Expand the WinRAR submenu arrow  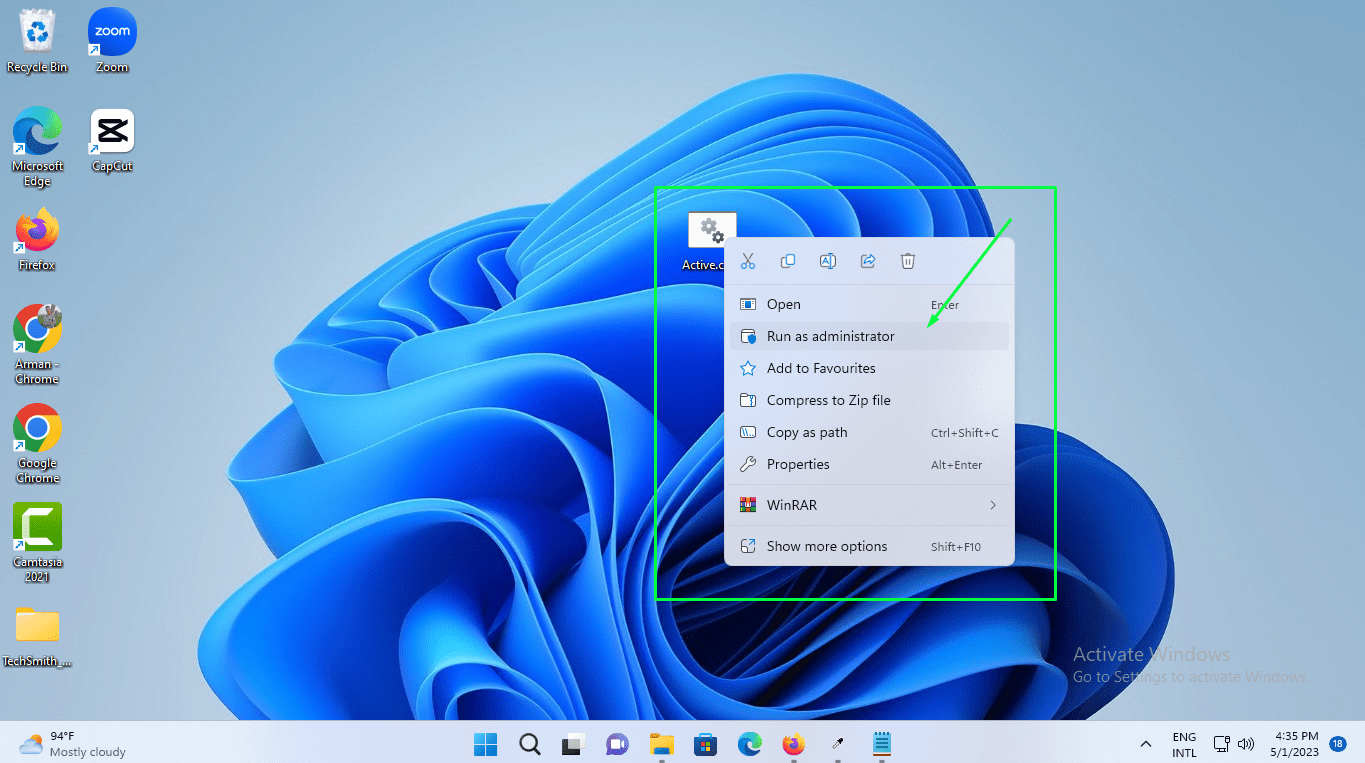[x=992, y=505]
